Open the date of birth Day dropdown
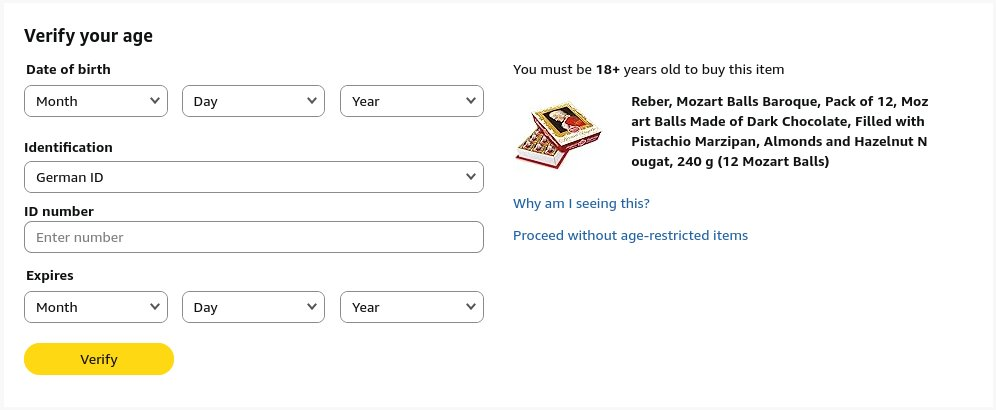The image size is (996, 410). point(253,101)
